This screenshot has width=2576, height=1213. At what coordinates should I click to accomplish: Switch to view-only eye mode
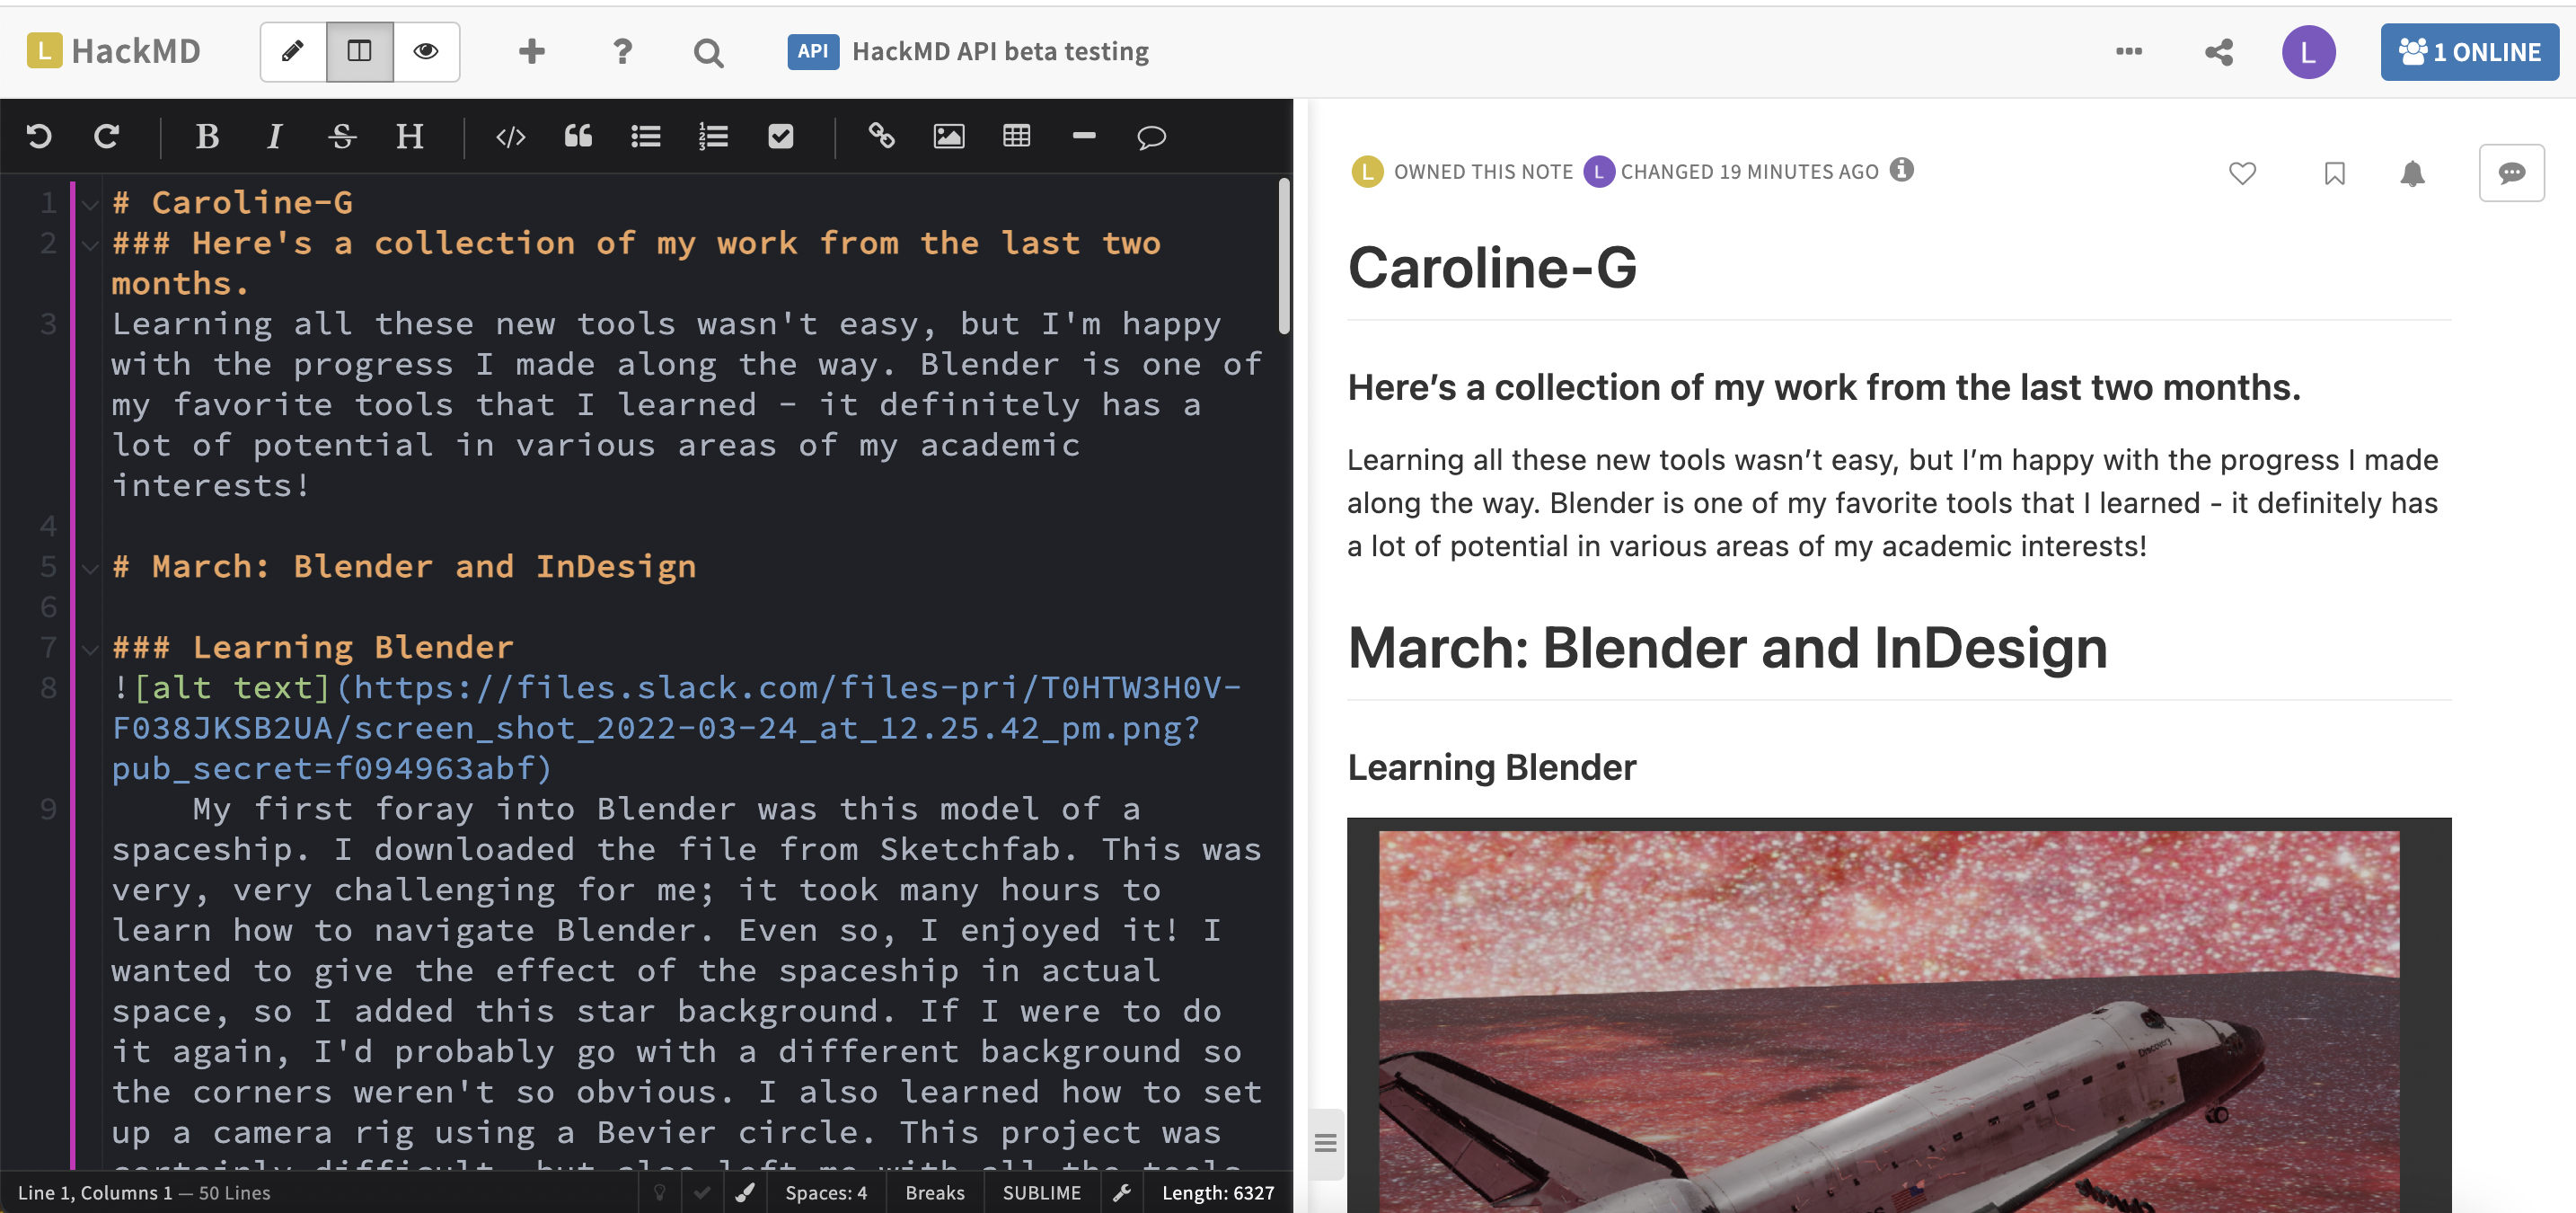click(x=426, y=52)
